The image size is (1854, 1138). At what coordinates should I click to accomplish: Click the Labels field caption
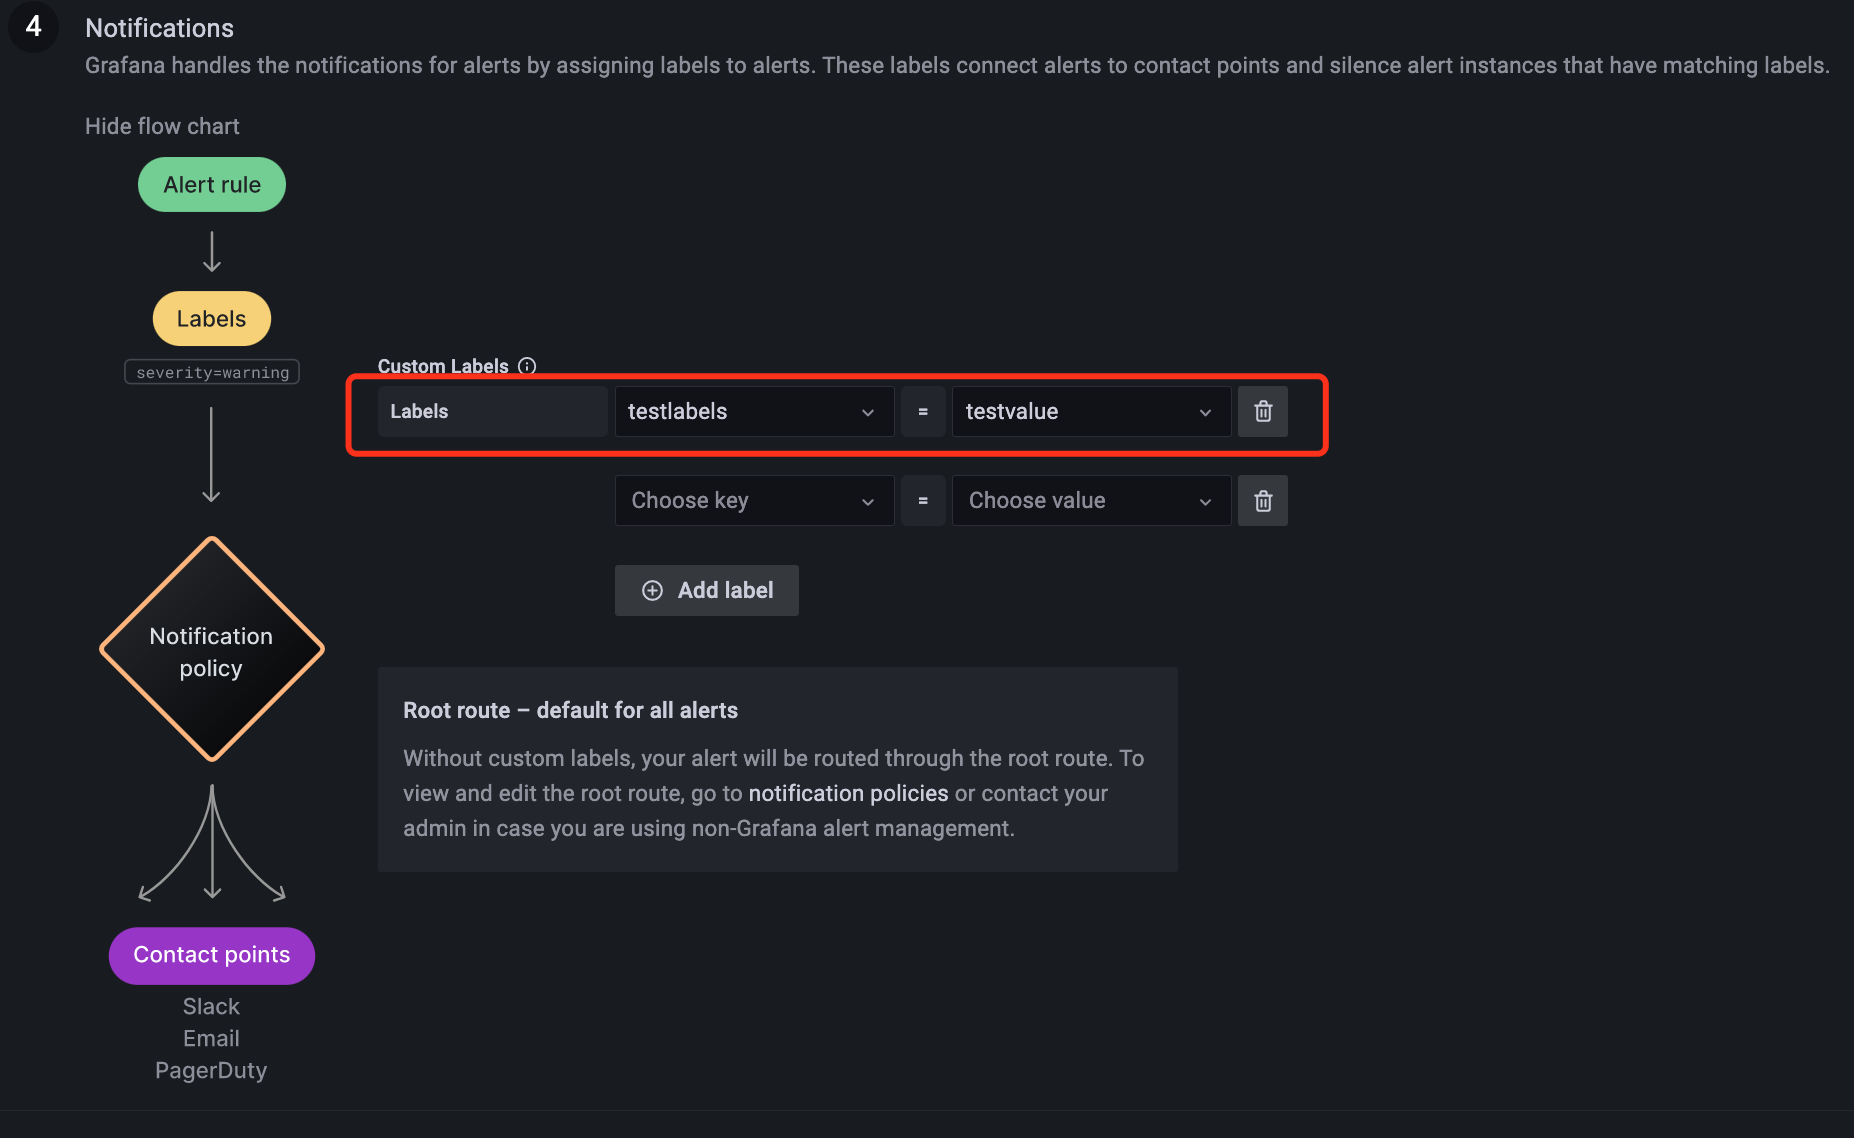(x=419, y=412)
